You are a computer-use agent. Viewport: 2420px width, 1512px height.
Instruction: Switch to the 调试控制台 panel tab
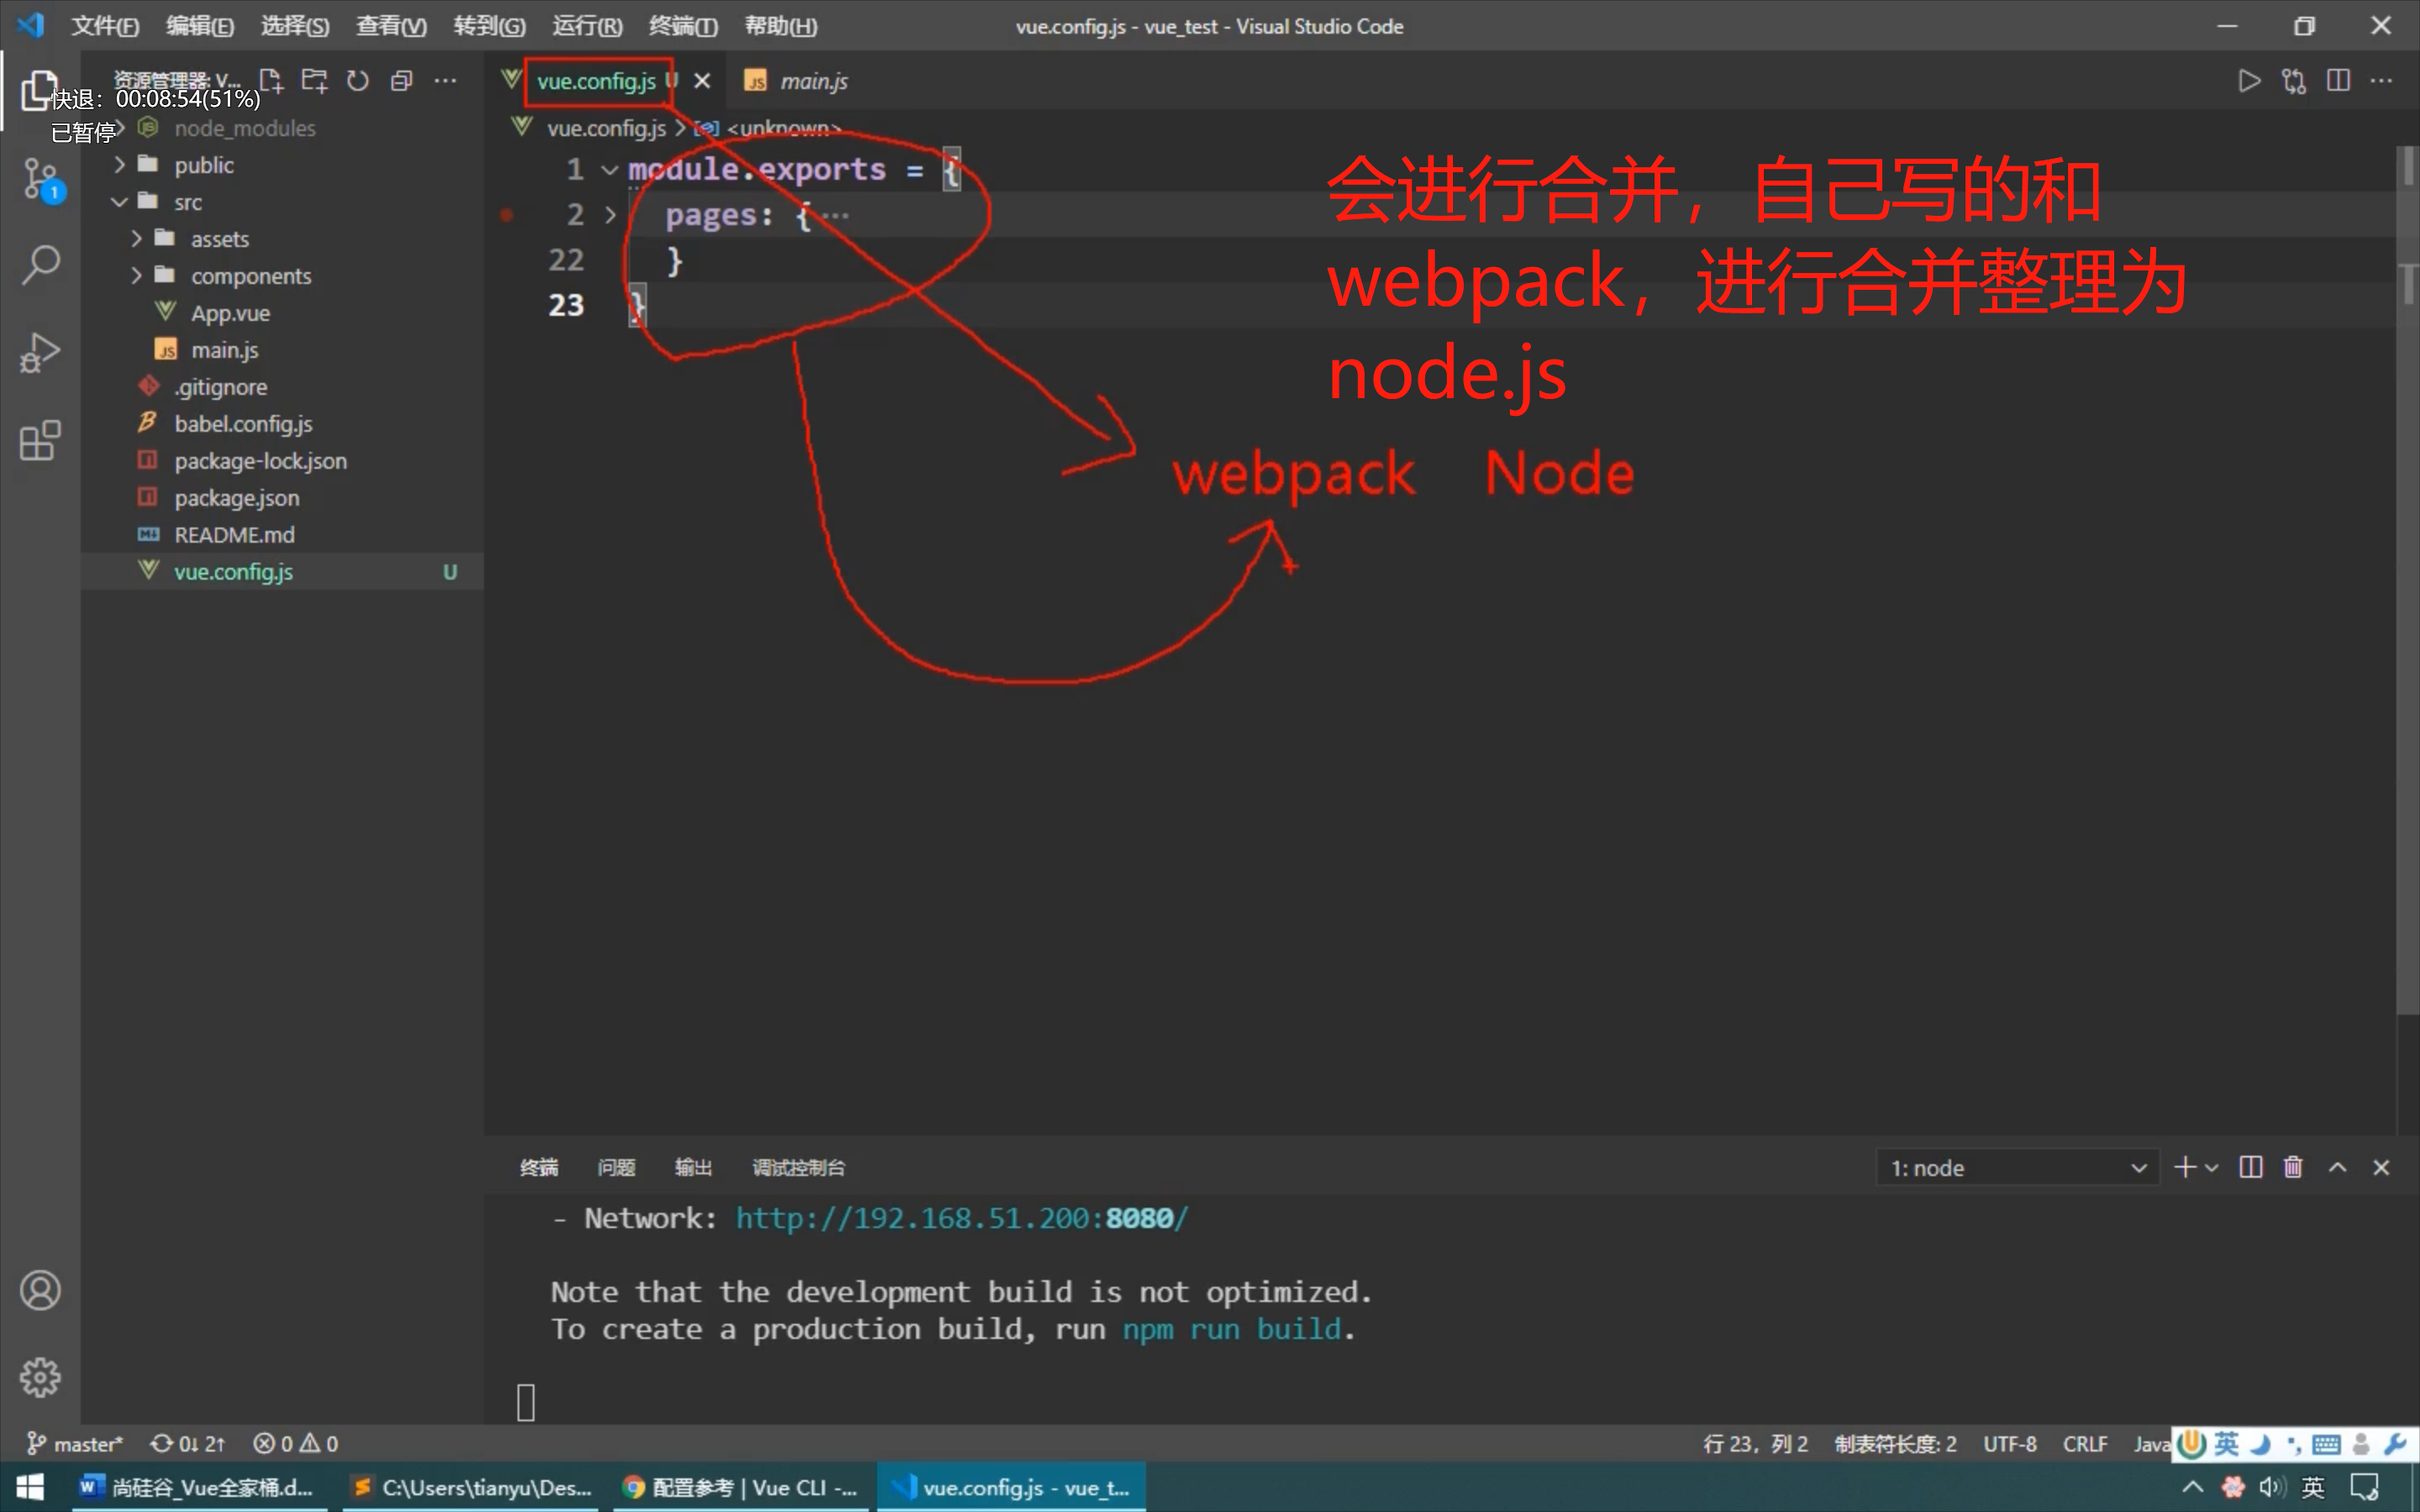coord(798,1167)
